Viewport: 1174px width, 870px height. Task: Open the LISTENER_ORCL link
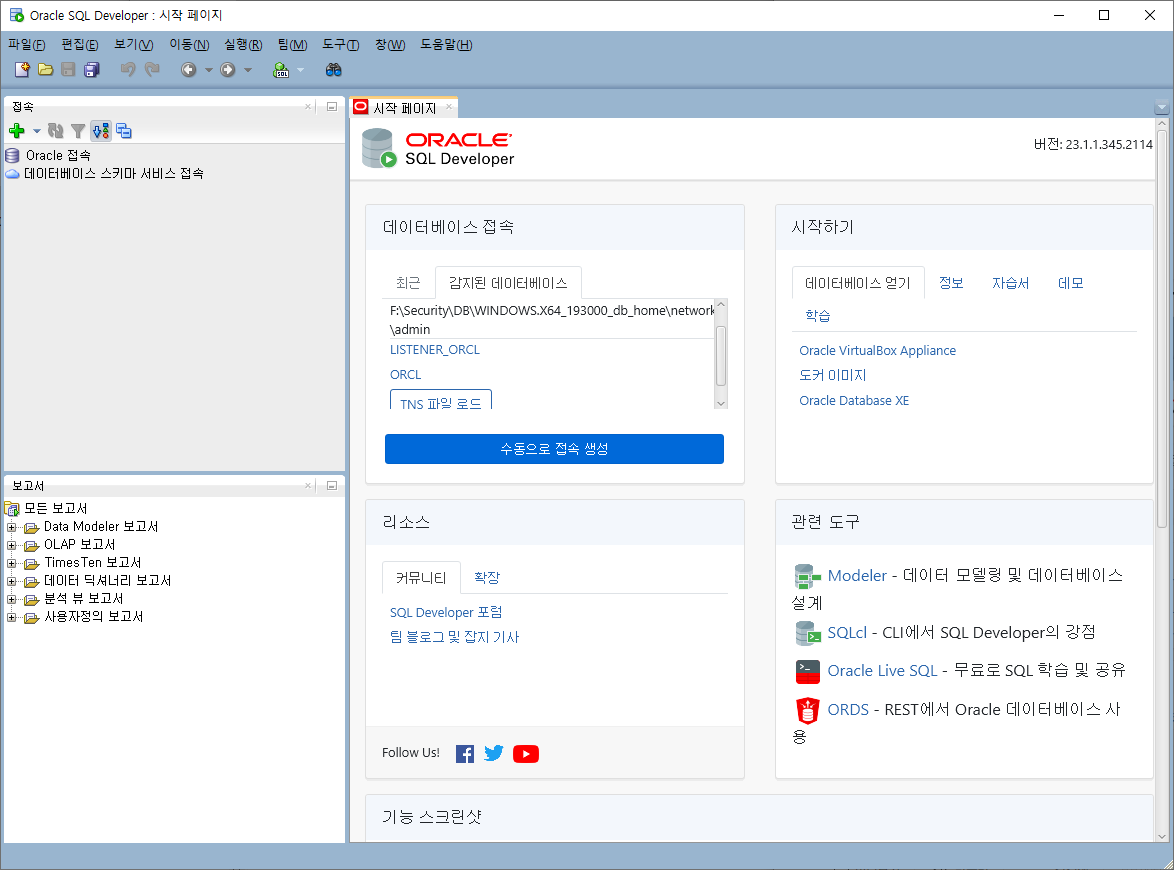[x=434, y=350]
